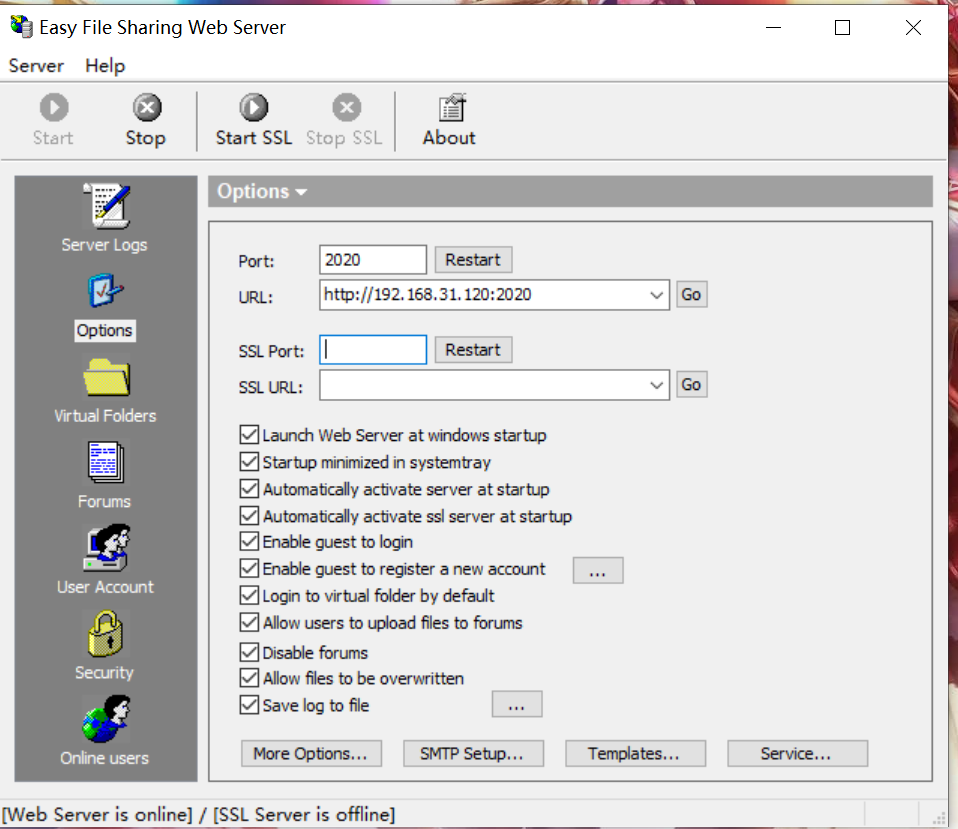This screenshot has width=958, height=829.
Task: Open More Options dialog
Action: click(312, 753)
